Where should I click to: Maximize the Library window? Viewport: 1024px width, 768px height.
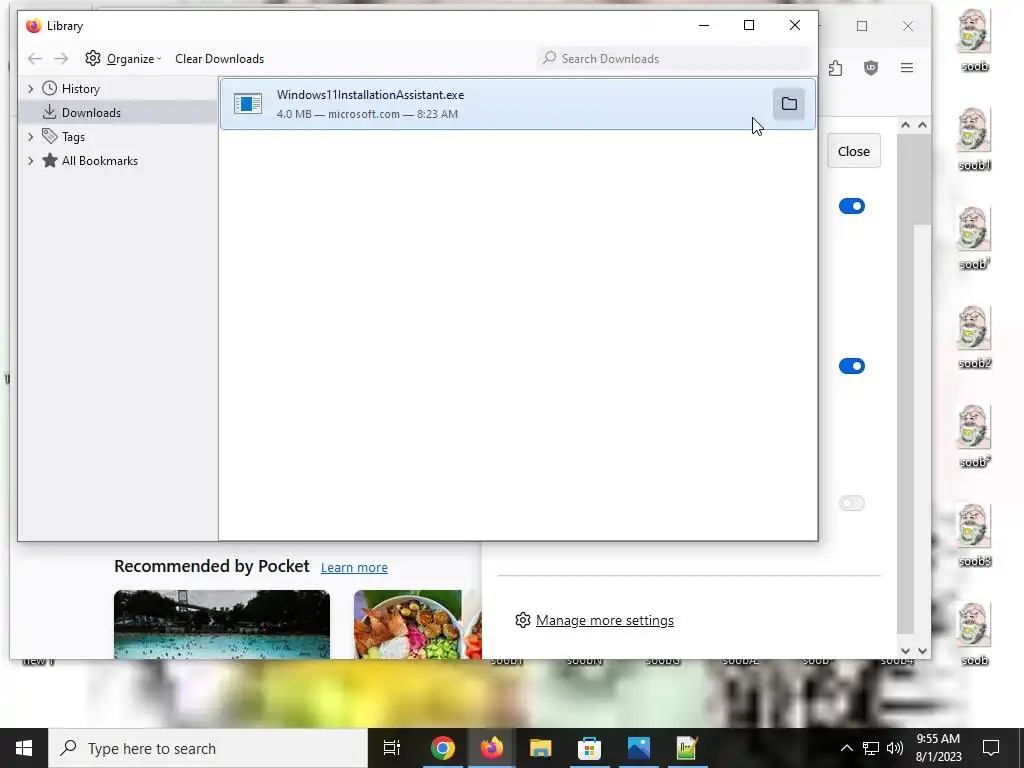point(749,25)
